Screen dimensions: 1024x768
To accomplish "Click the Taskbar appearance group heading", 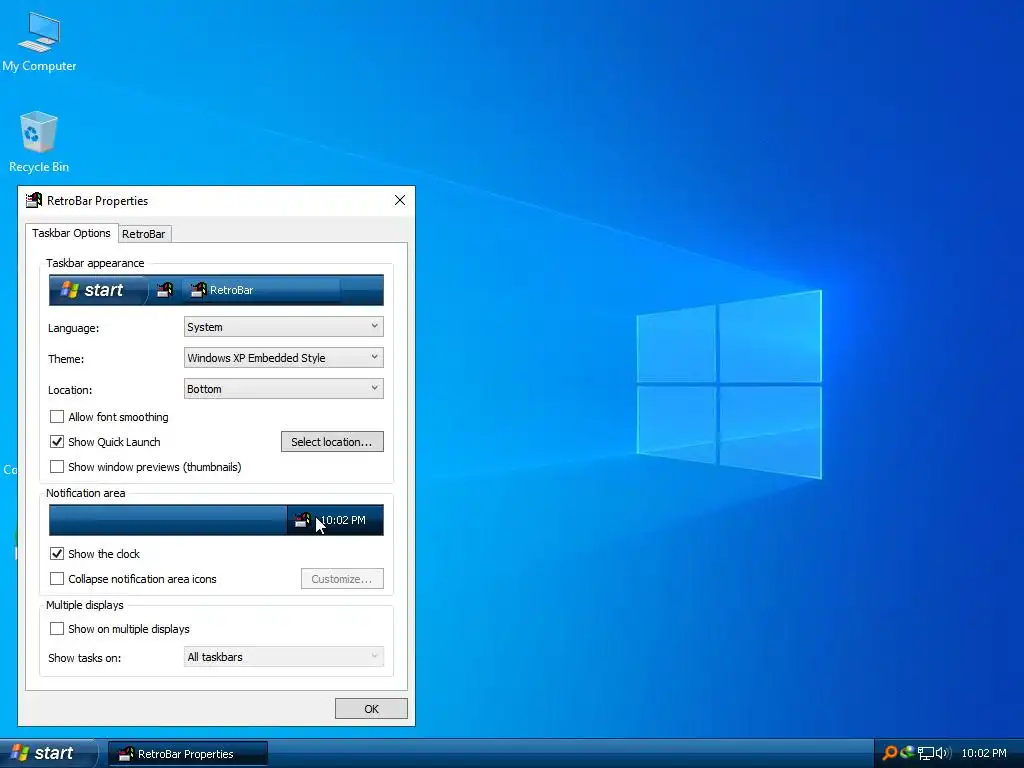I will [x=95, y=263].
